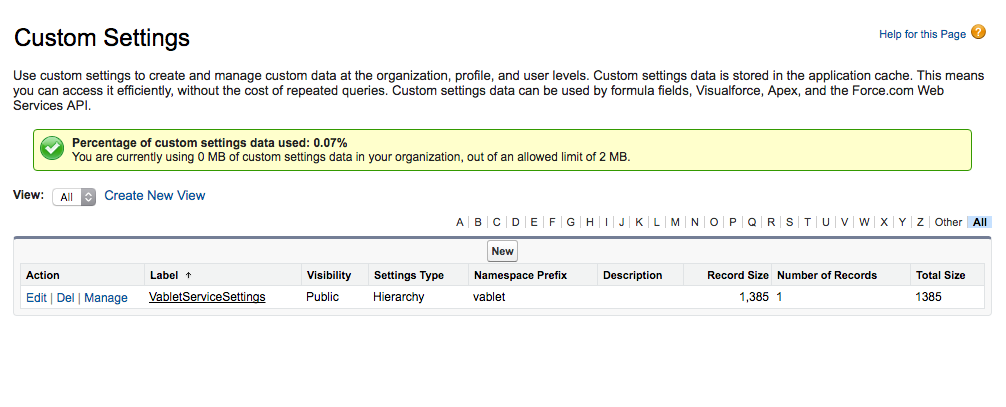
Task: Filter the list by letter T
Action: click(x=808, y=222)
